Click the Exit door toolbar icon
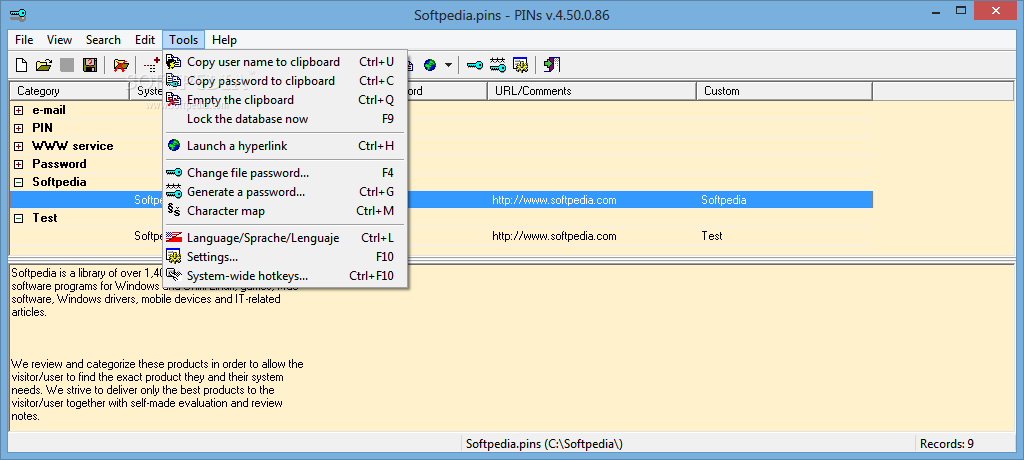 [x=552, y=65]
